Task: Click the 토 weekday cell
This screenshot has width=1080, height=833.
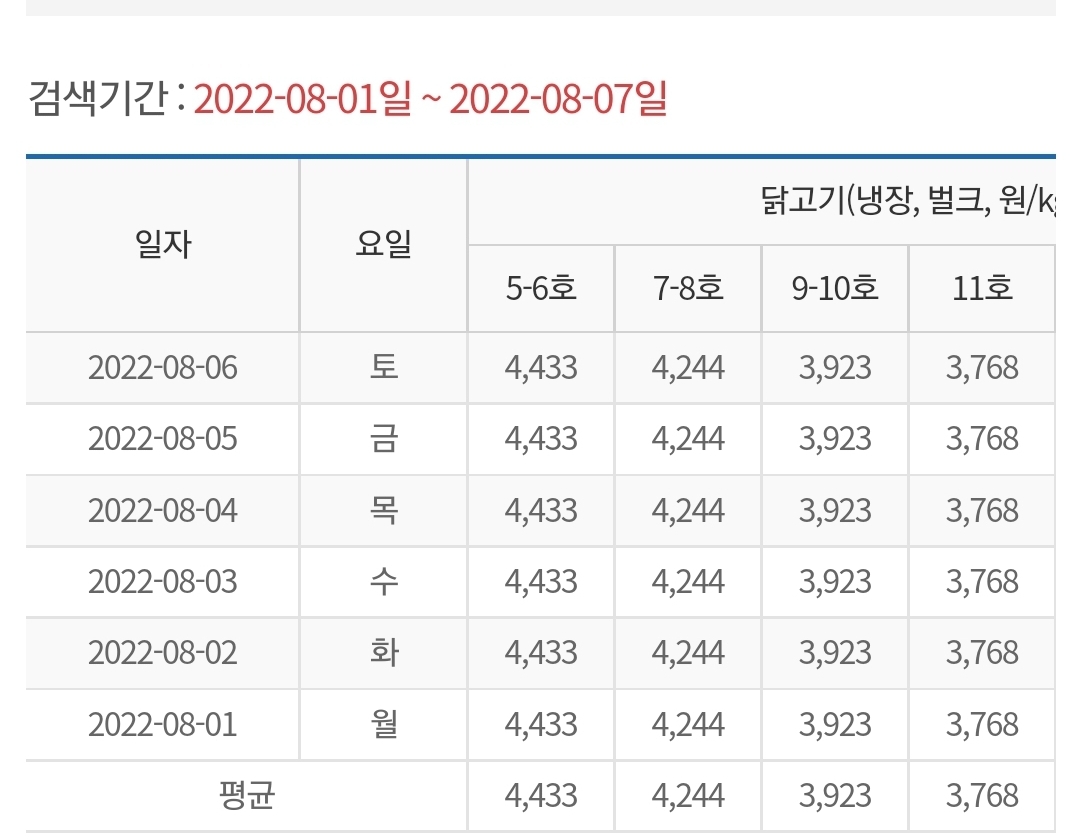Action: pyautogui.click(x=383, y=368)
